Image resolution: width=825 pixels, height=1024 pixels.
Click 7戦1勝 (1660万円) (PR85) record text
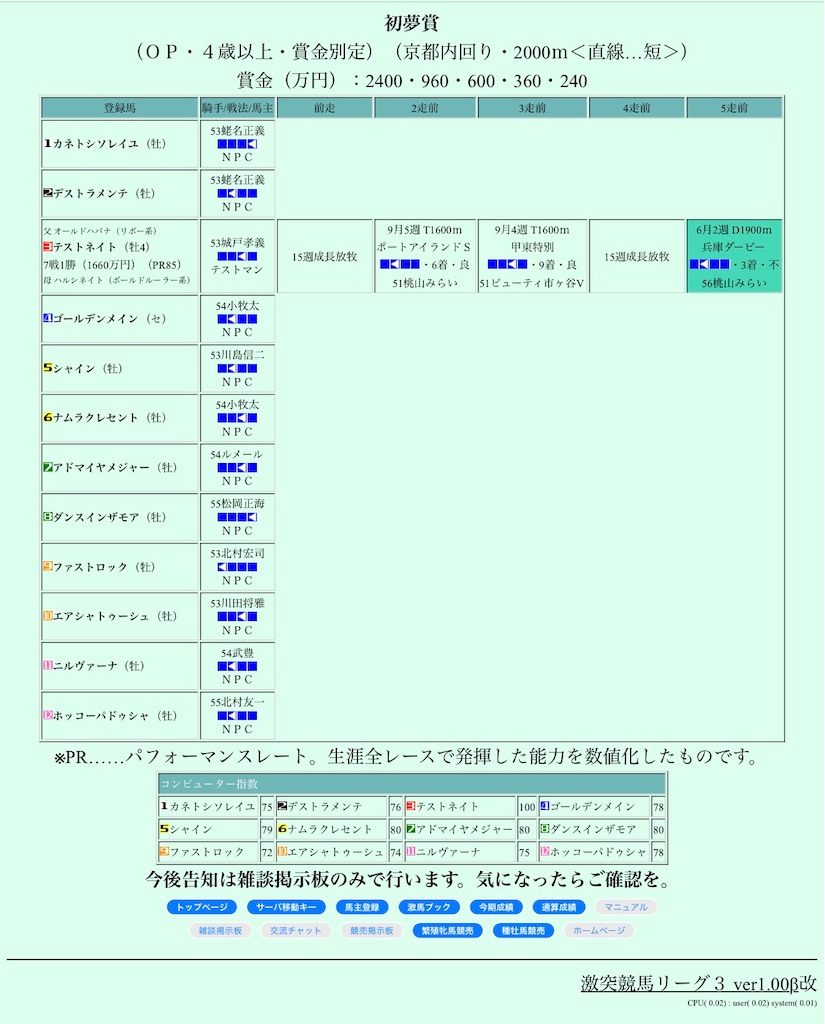(x=112, y=264)
